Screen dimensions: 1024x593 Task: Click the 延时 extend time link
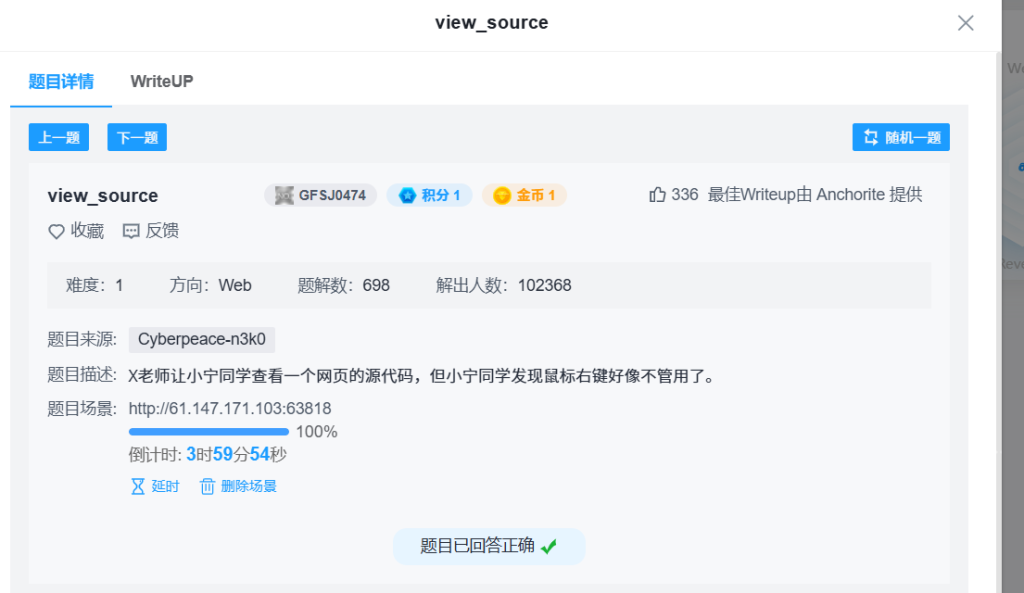pyautogui.click(x=165, y=487)
